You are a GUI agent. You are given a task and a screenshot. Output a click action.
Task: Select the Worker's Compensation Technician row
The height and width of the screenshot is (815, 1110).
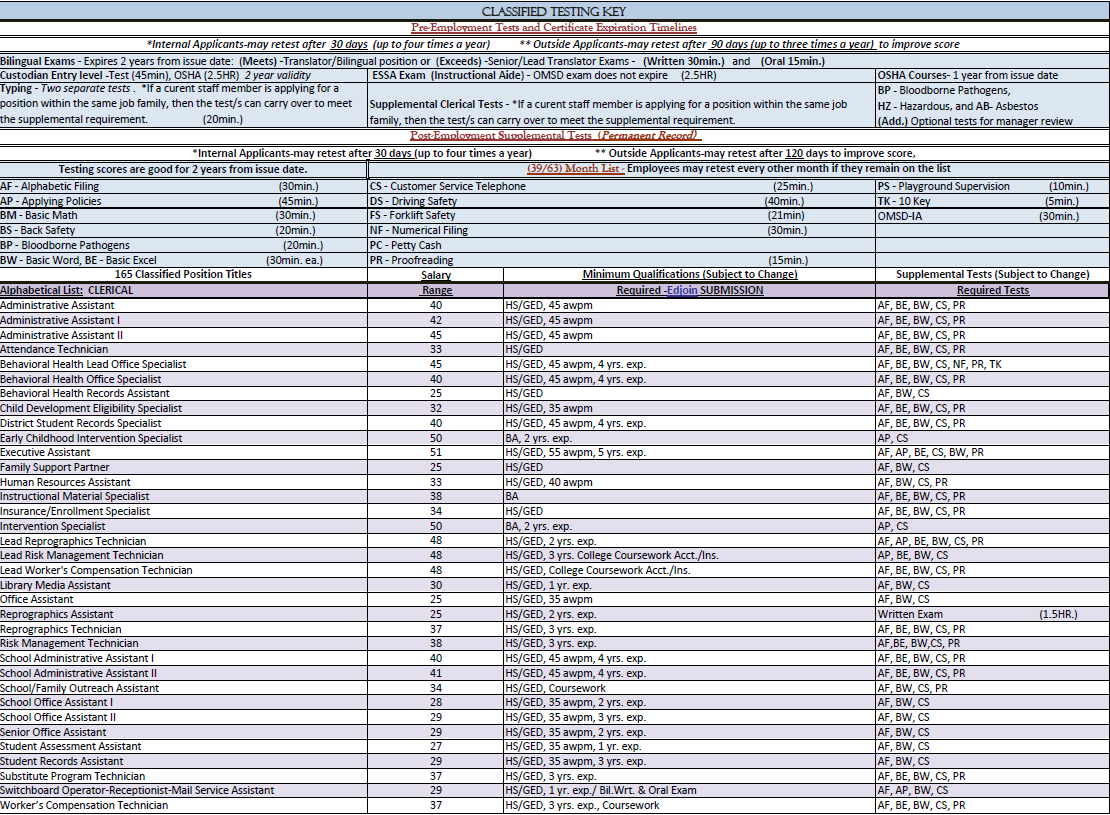point(84,805)
